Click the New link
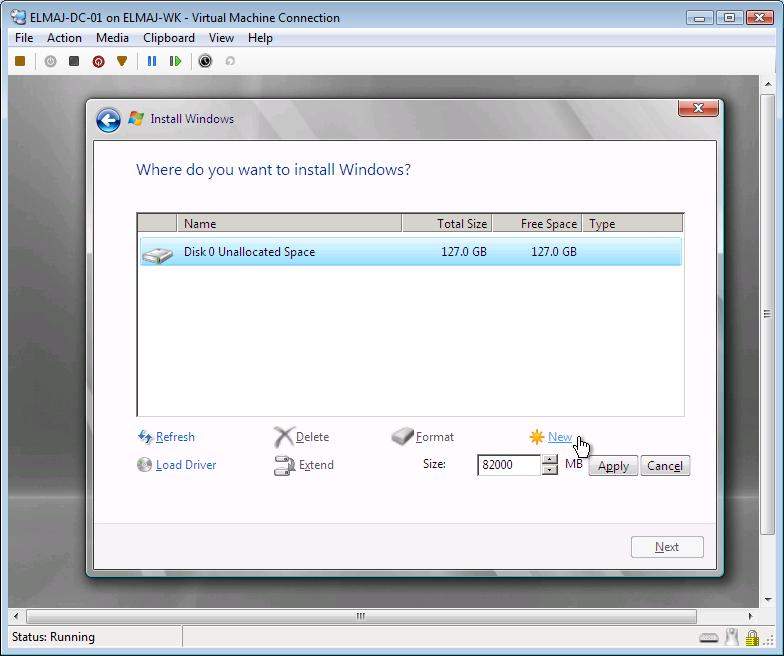Screen dimensions: 784x656 560,437
